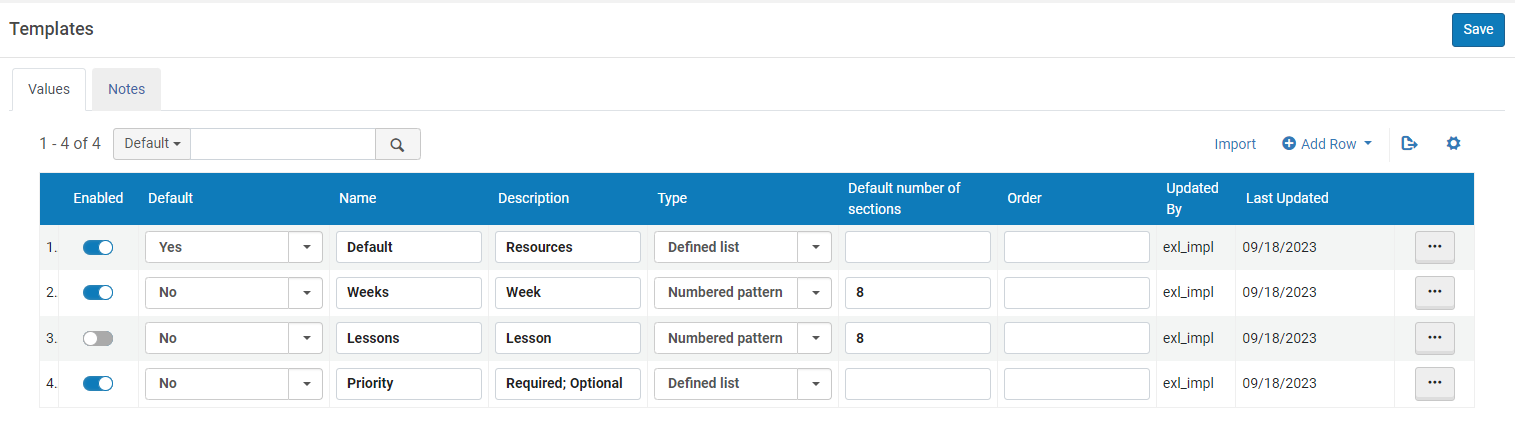Click the 1 - 4 of 4 record count
Screen dimensions: 1515x423
pos(70,144)
